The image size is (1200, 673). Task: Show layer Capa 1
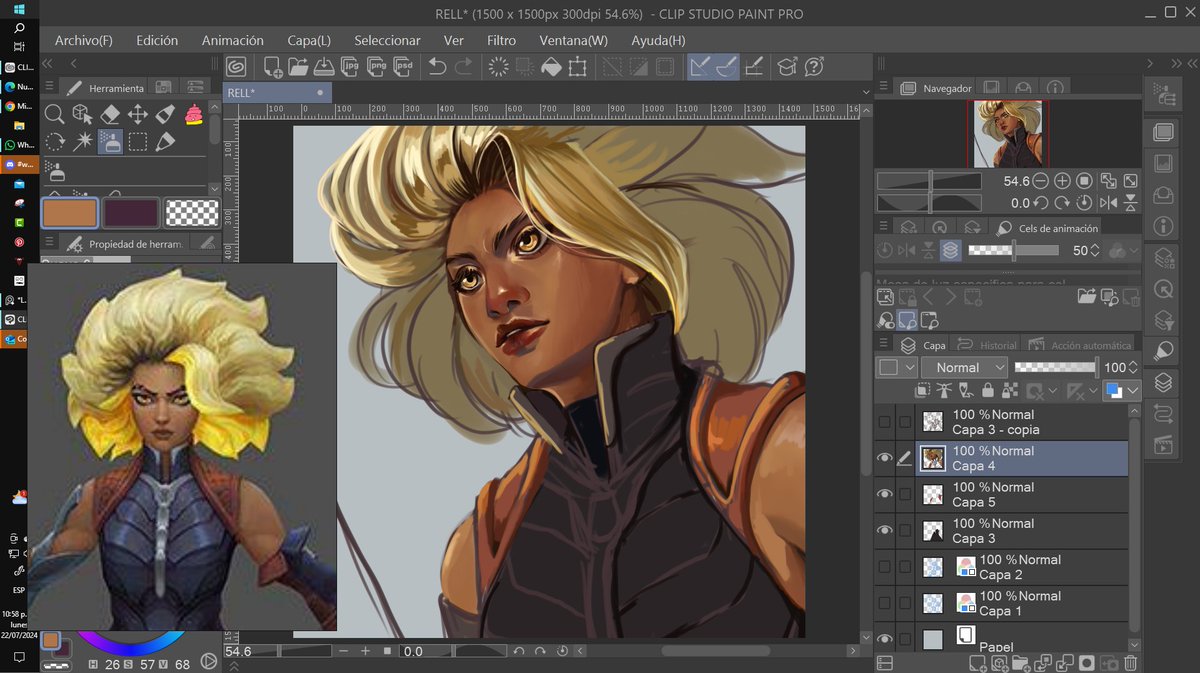(x=884, y=603)
